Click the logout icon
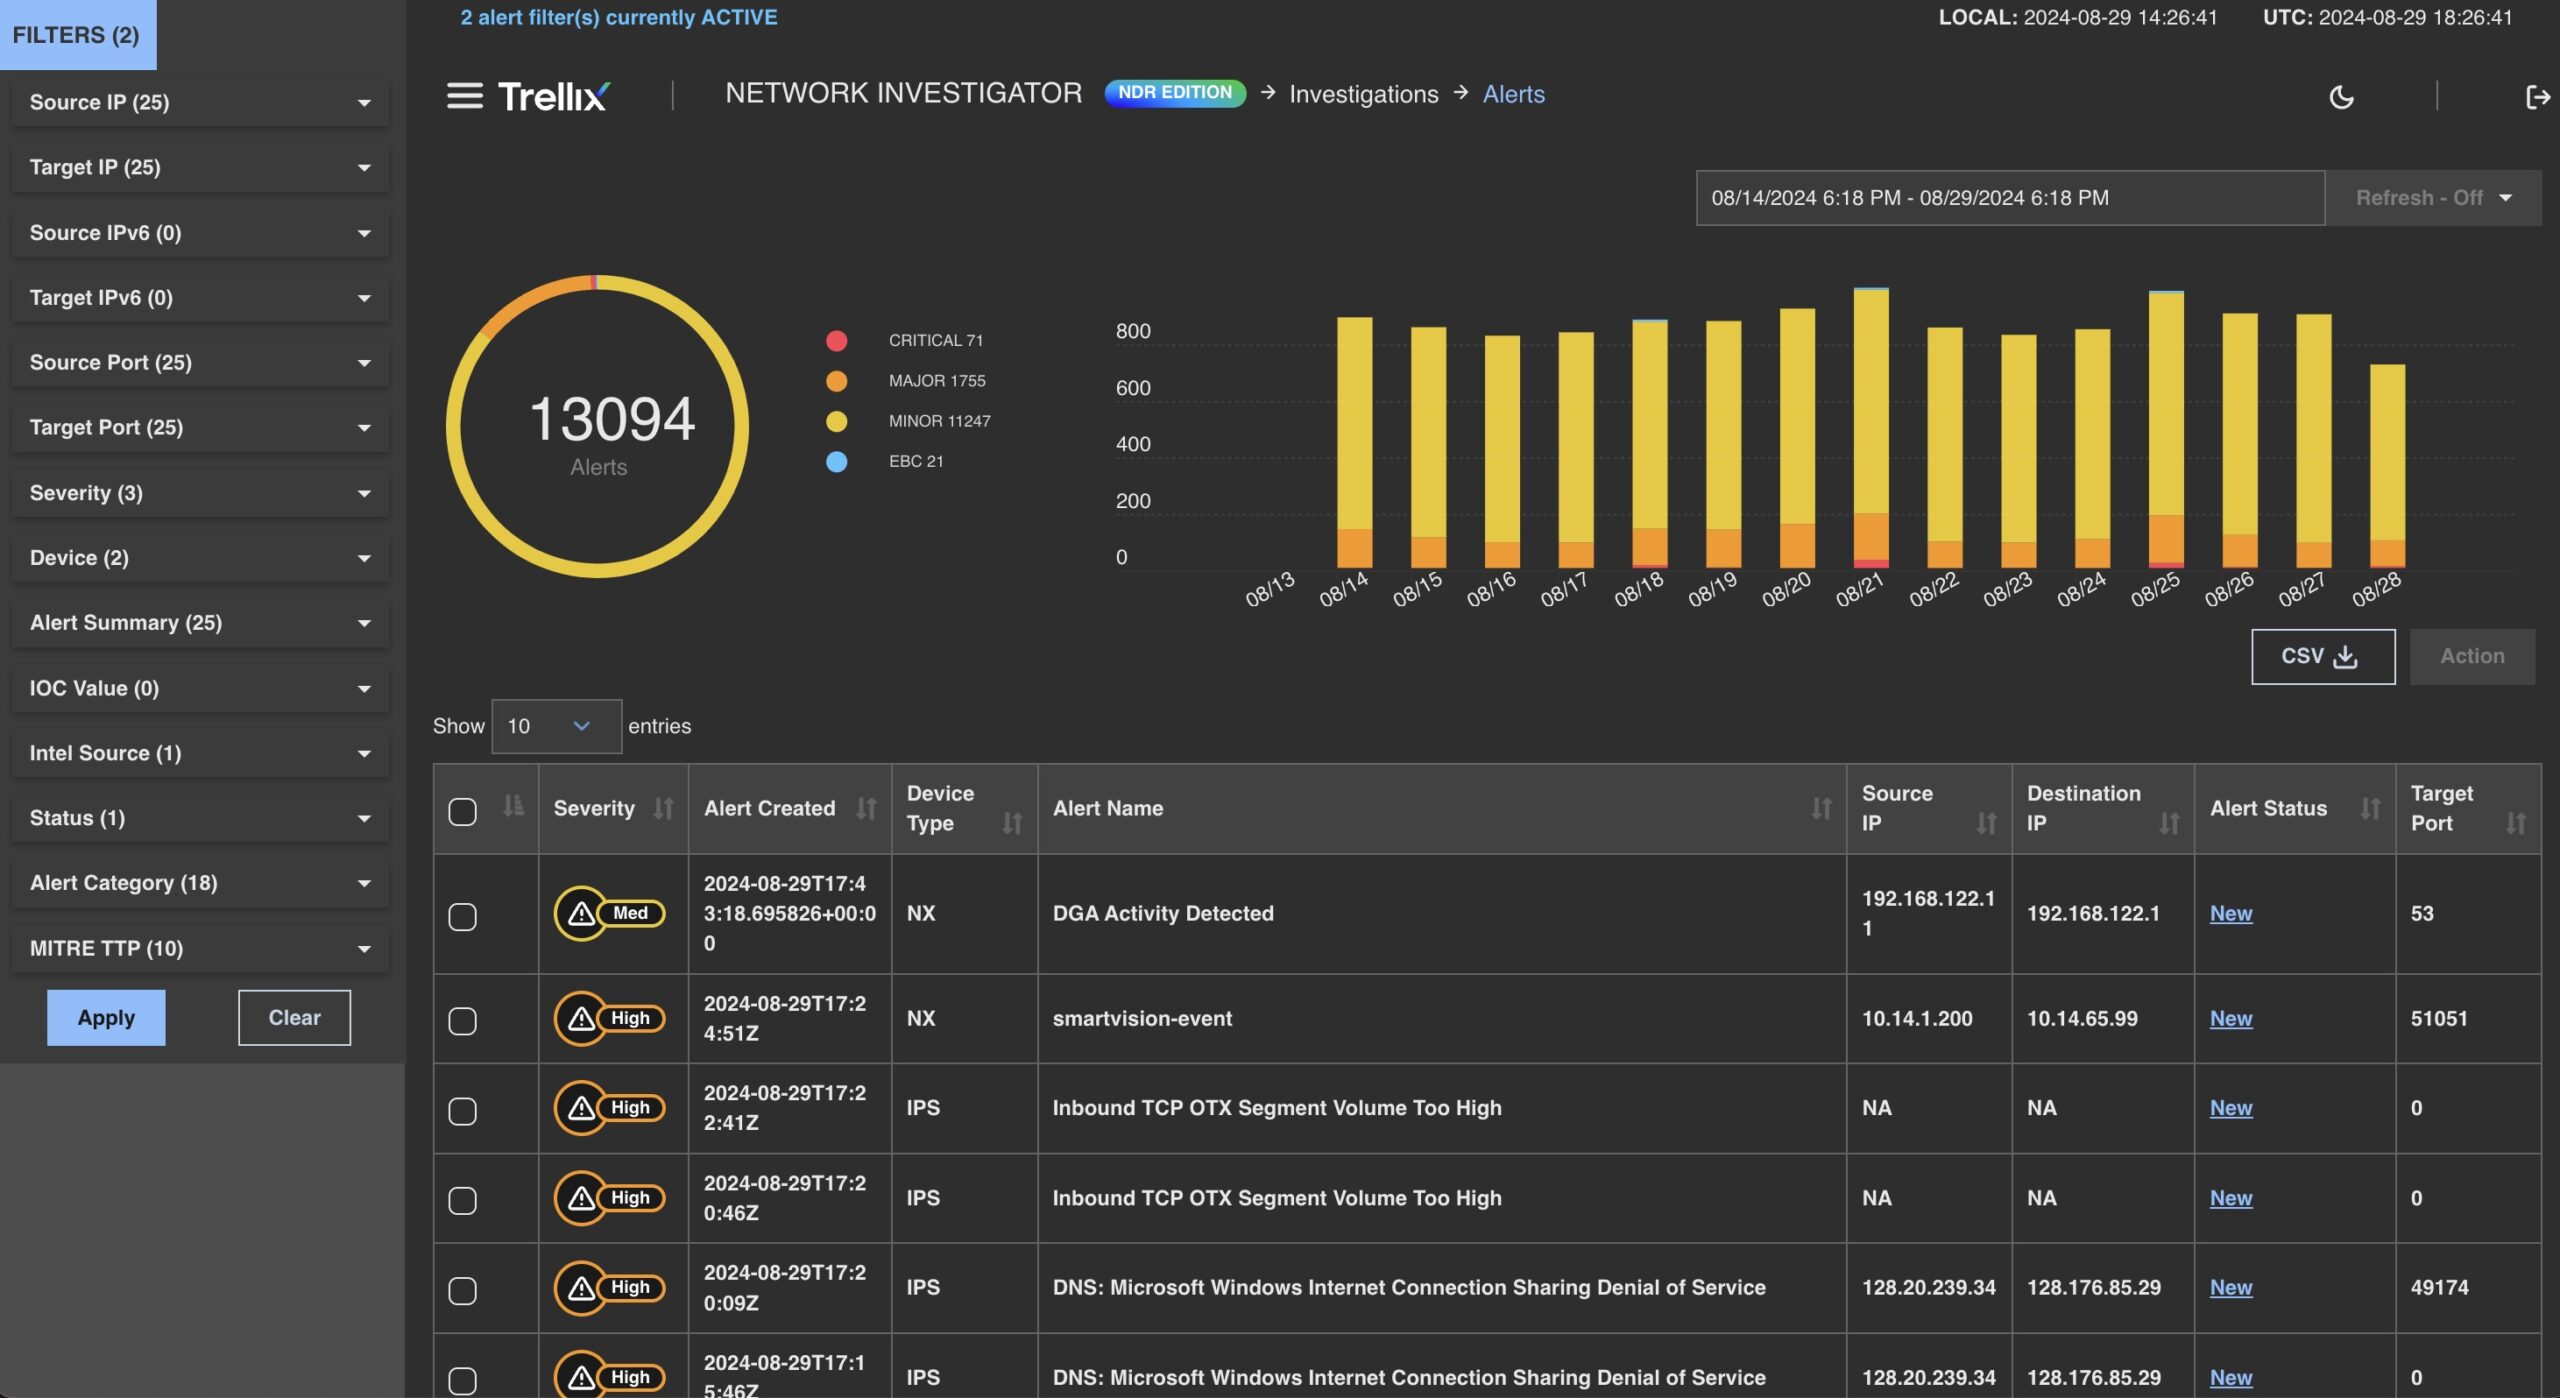This screenshot has width=2560, height=1398. [x=2537, y=97]
